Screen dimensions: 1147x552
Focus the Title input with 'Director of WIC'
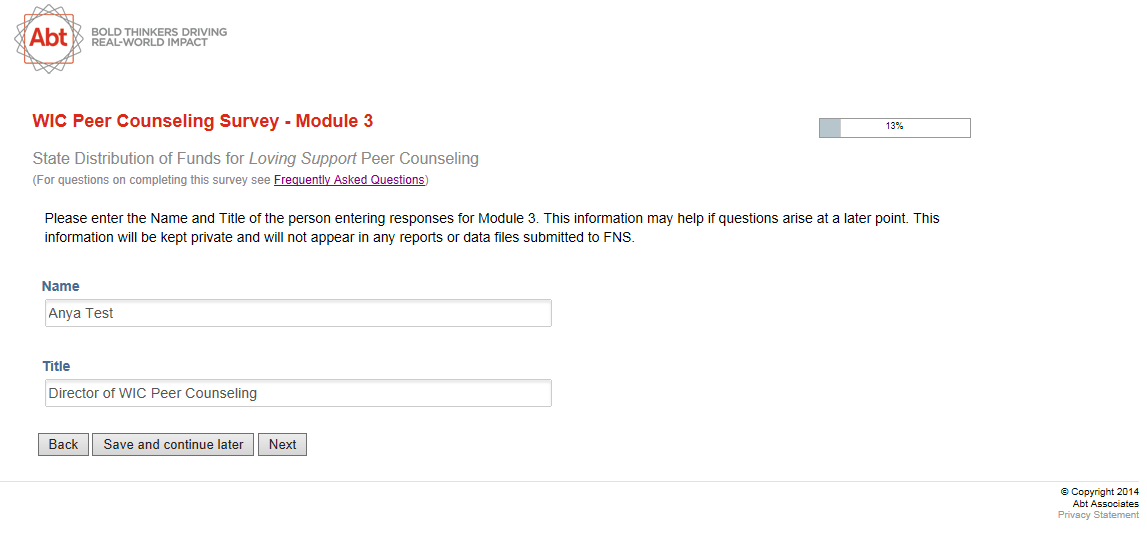point(298,393)
